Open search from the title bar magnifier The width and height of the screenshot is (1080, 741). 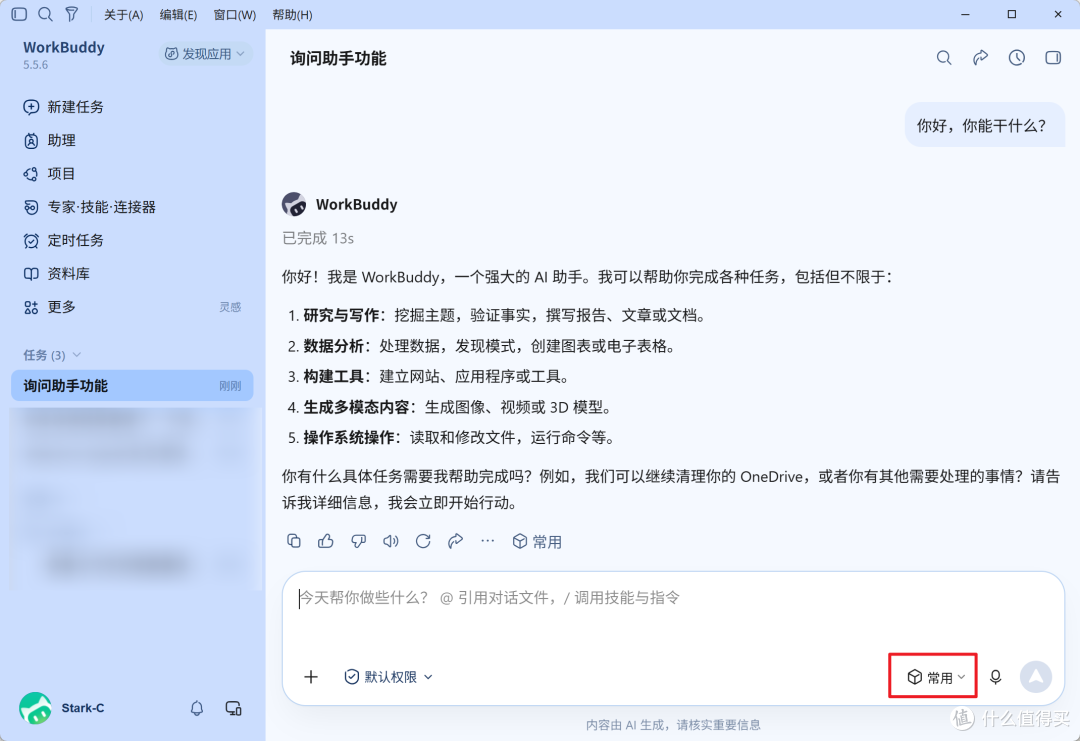45,14
